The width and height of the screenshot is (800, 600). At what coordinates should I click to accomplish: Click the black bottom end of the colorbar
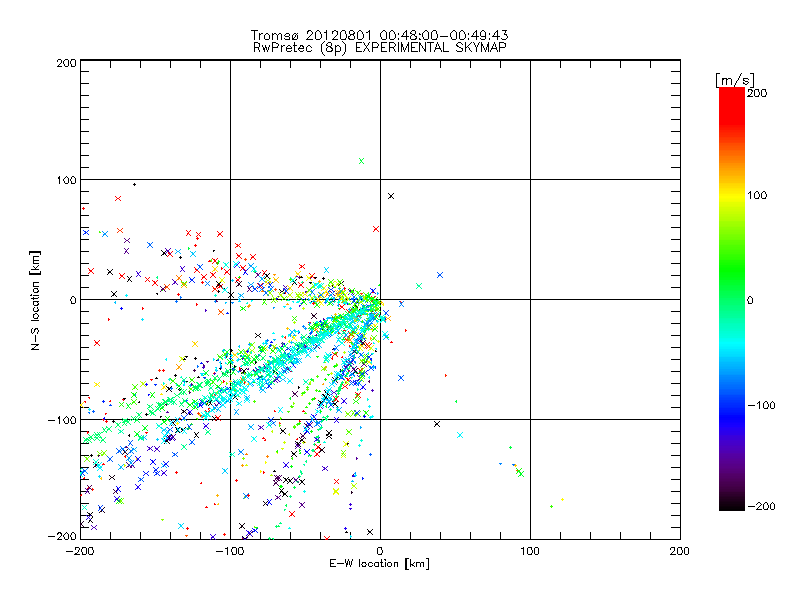(731, 500)
